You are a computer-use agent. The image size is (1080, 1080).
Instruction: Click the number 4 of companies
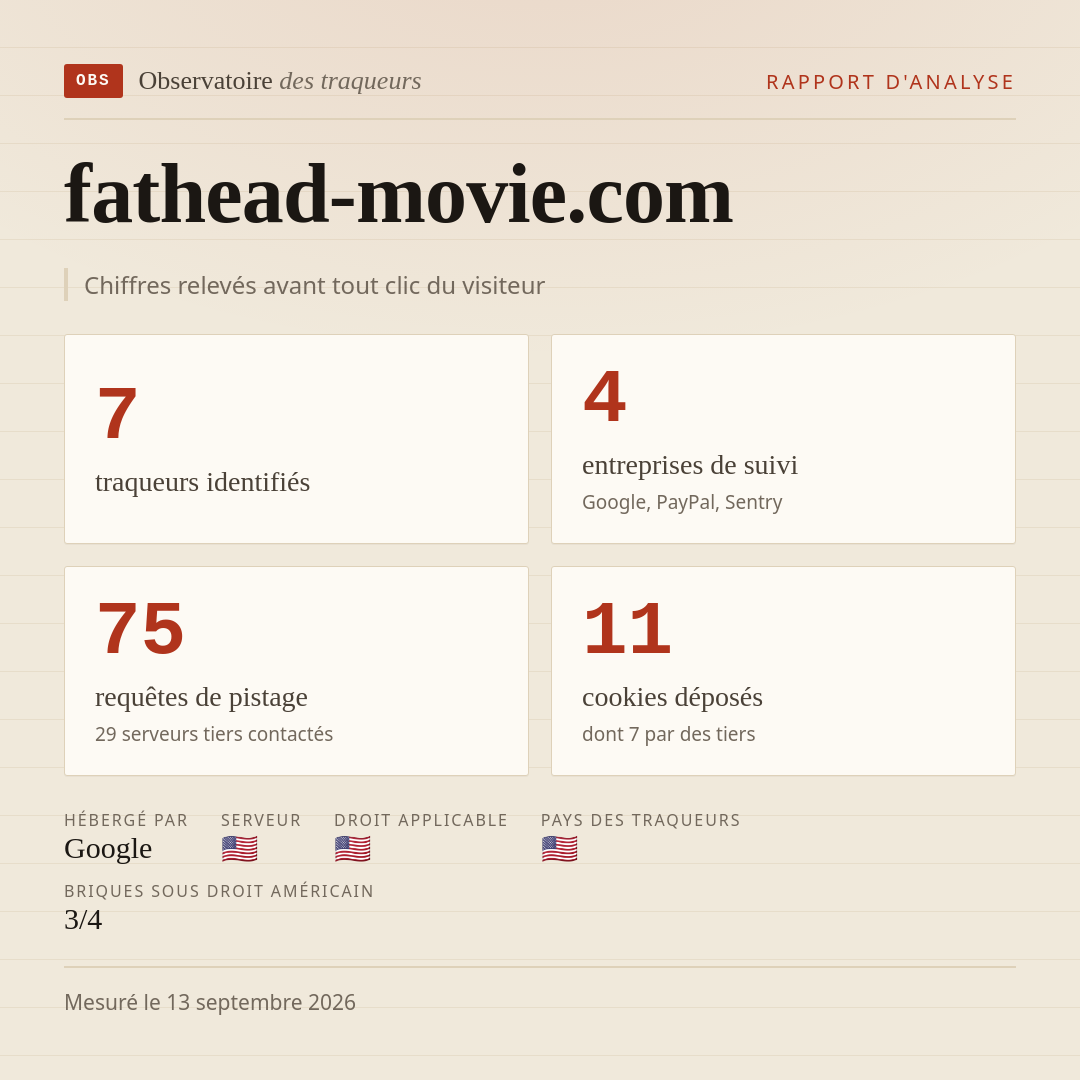[605, 397]
